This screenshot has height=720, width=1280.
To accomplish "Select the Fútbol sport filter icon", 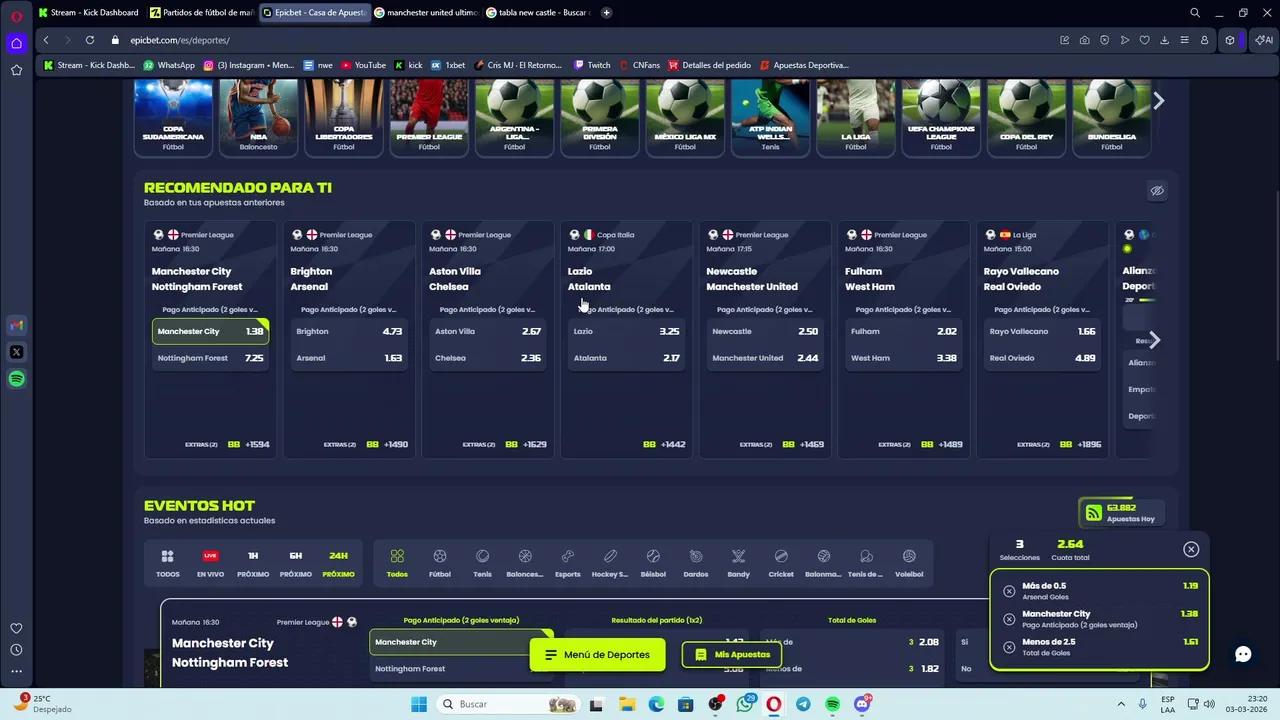I will tap(439, 562).
